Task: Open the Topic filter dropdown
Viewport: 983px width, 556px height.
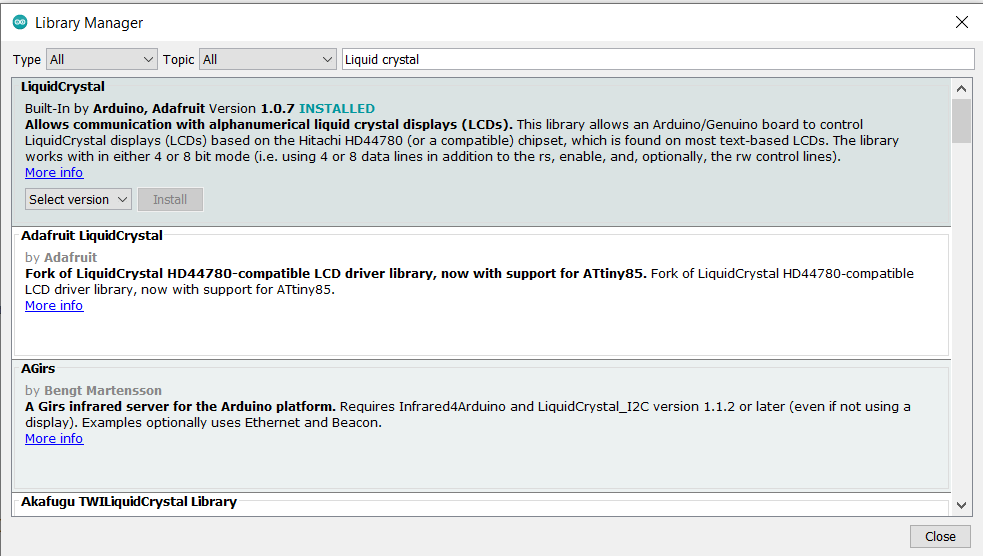Action: [x=268, y=59]
